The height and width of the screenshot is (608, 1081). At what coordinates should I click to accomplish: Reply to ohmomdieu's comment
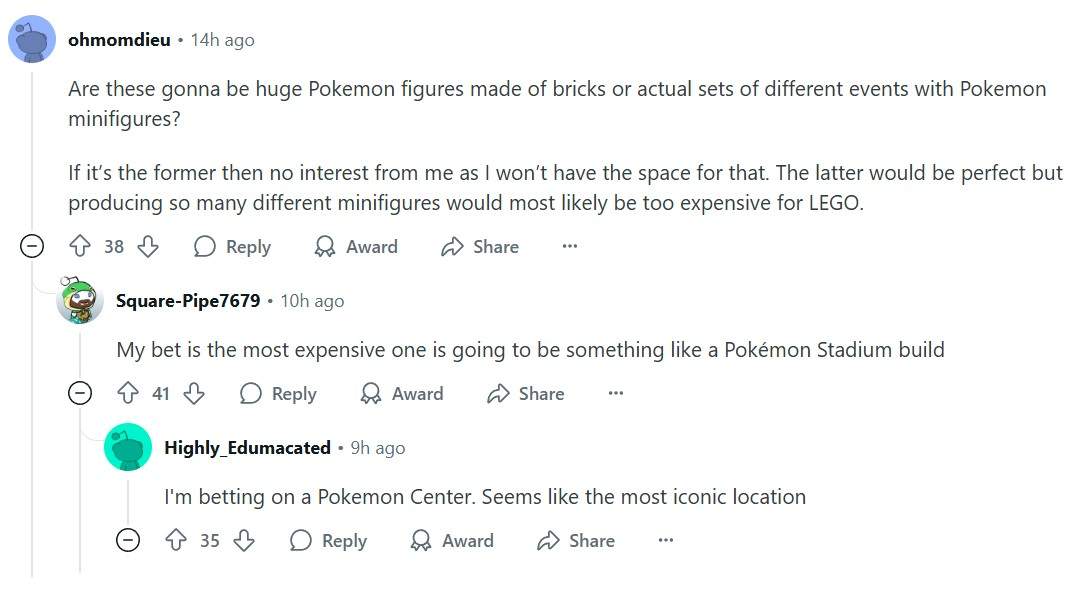tap(233, 247)
